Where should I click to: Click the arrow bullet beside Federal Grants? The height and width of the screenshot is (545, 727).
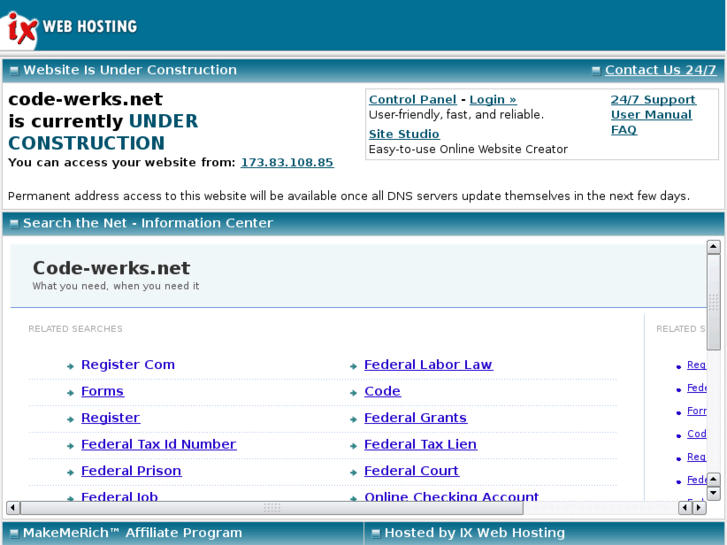click(353, 419)
